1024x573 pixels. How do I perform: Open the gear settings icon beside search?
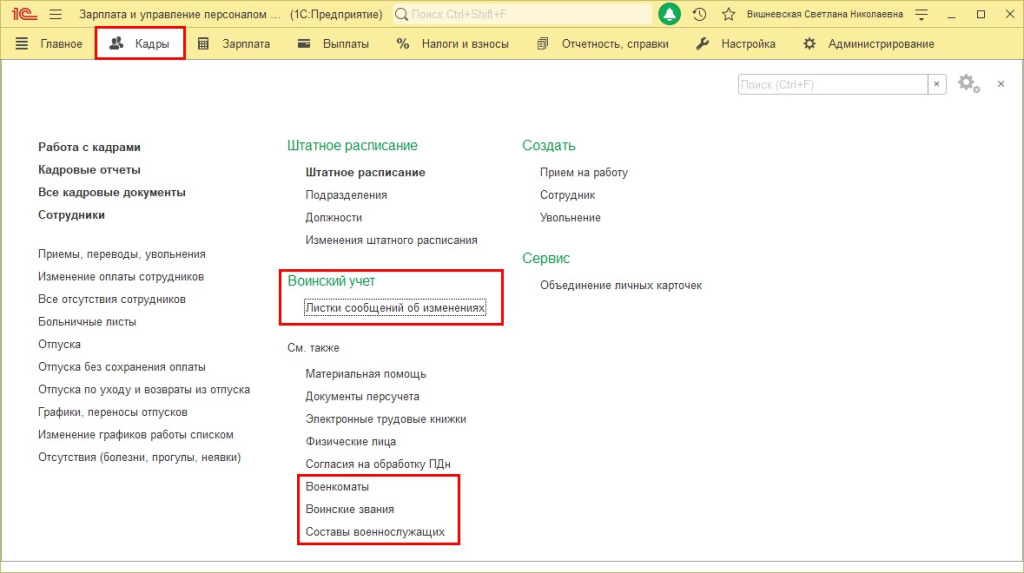tap(966, 83)
